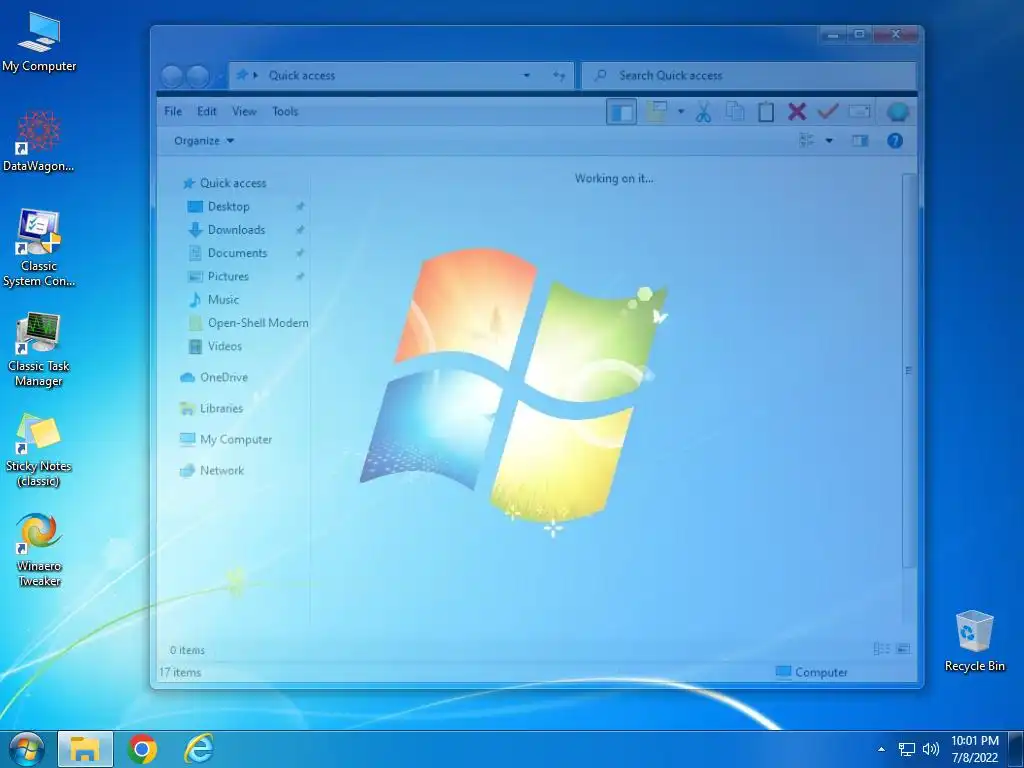Screen dimensions: 1024x768
Task: Click the change view layout icon
Action: (x=807, y=140)
